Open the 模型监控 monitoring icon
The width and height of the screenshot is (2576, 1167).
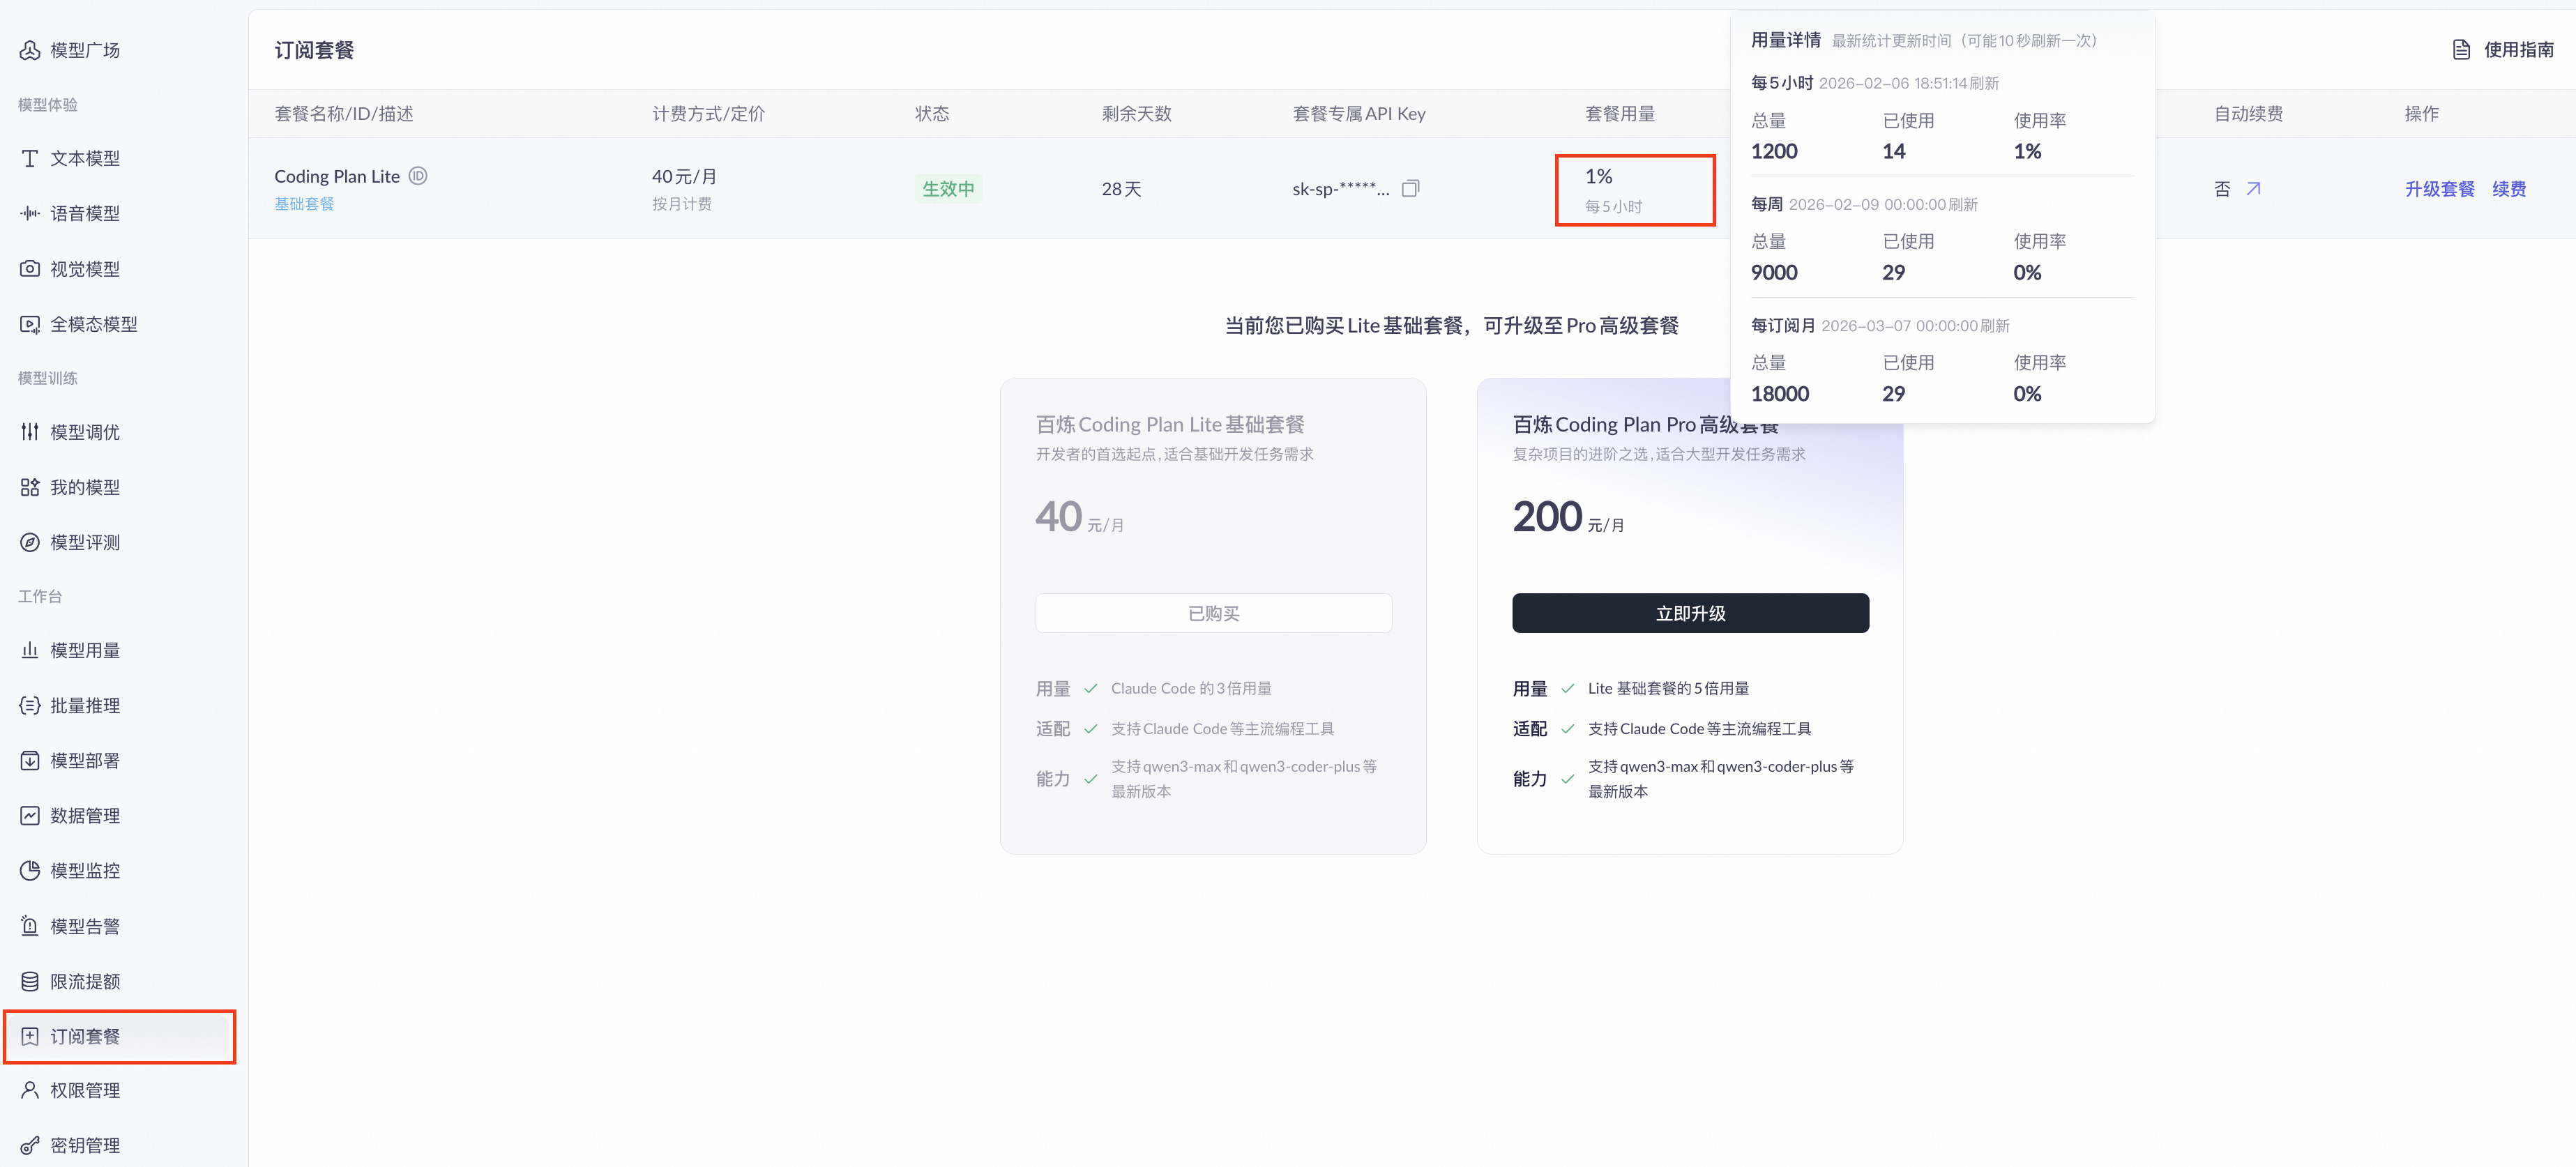click(x=29, y=870)
